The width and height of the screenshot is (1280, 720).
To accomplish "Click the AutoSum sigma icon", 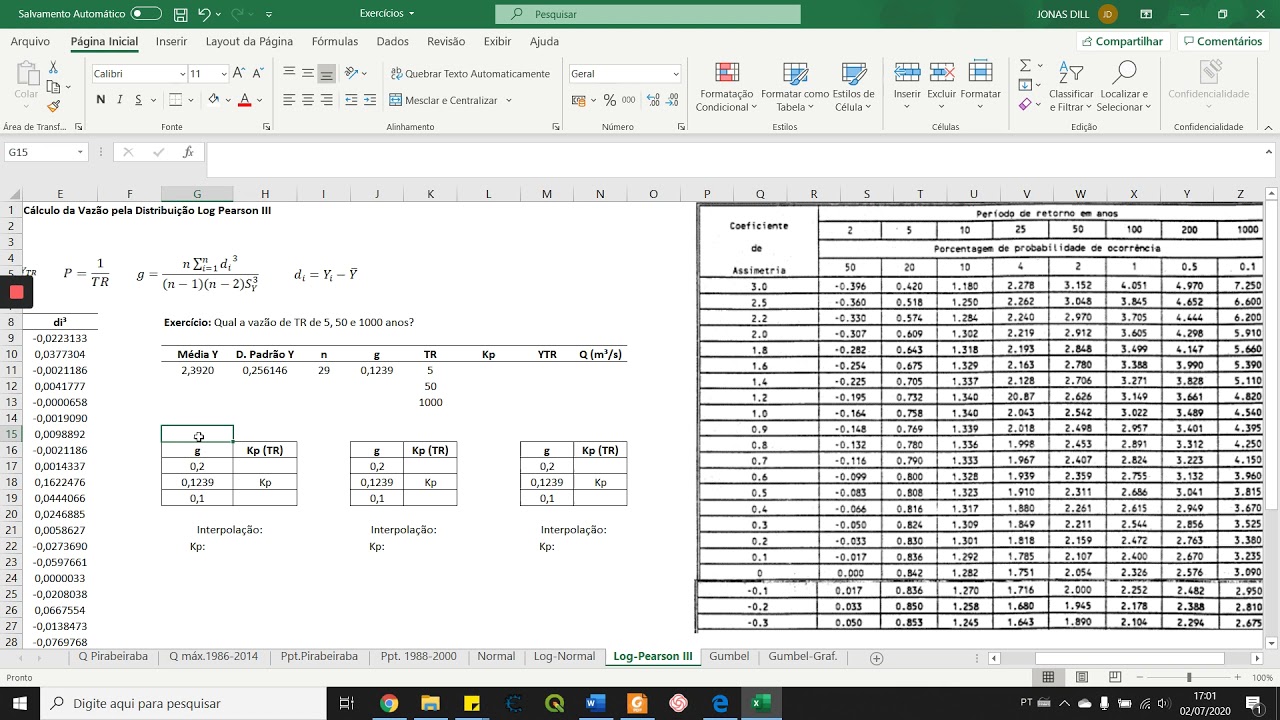I will tap(1025, 65).
